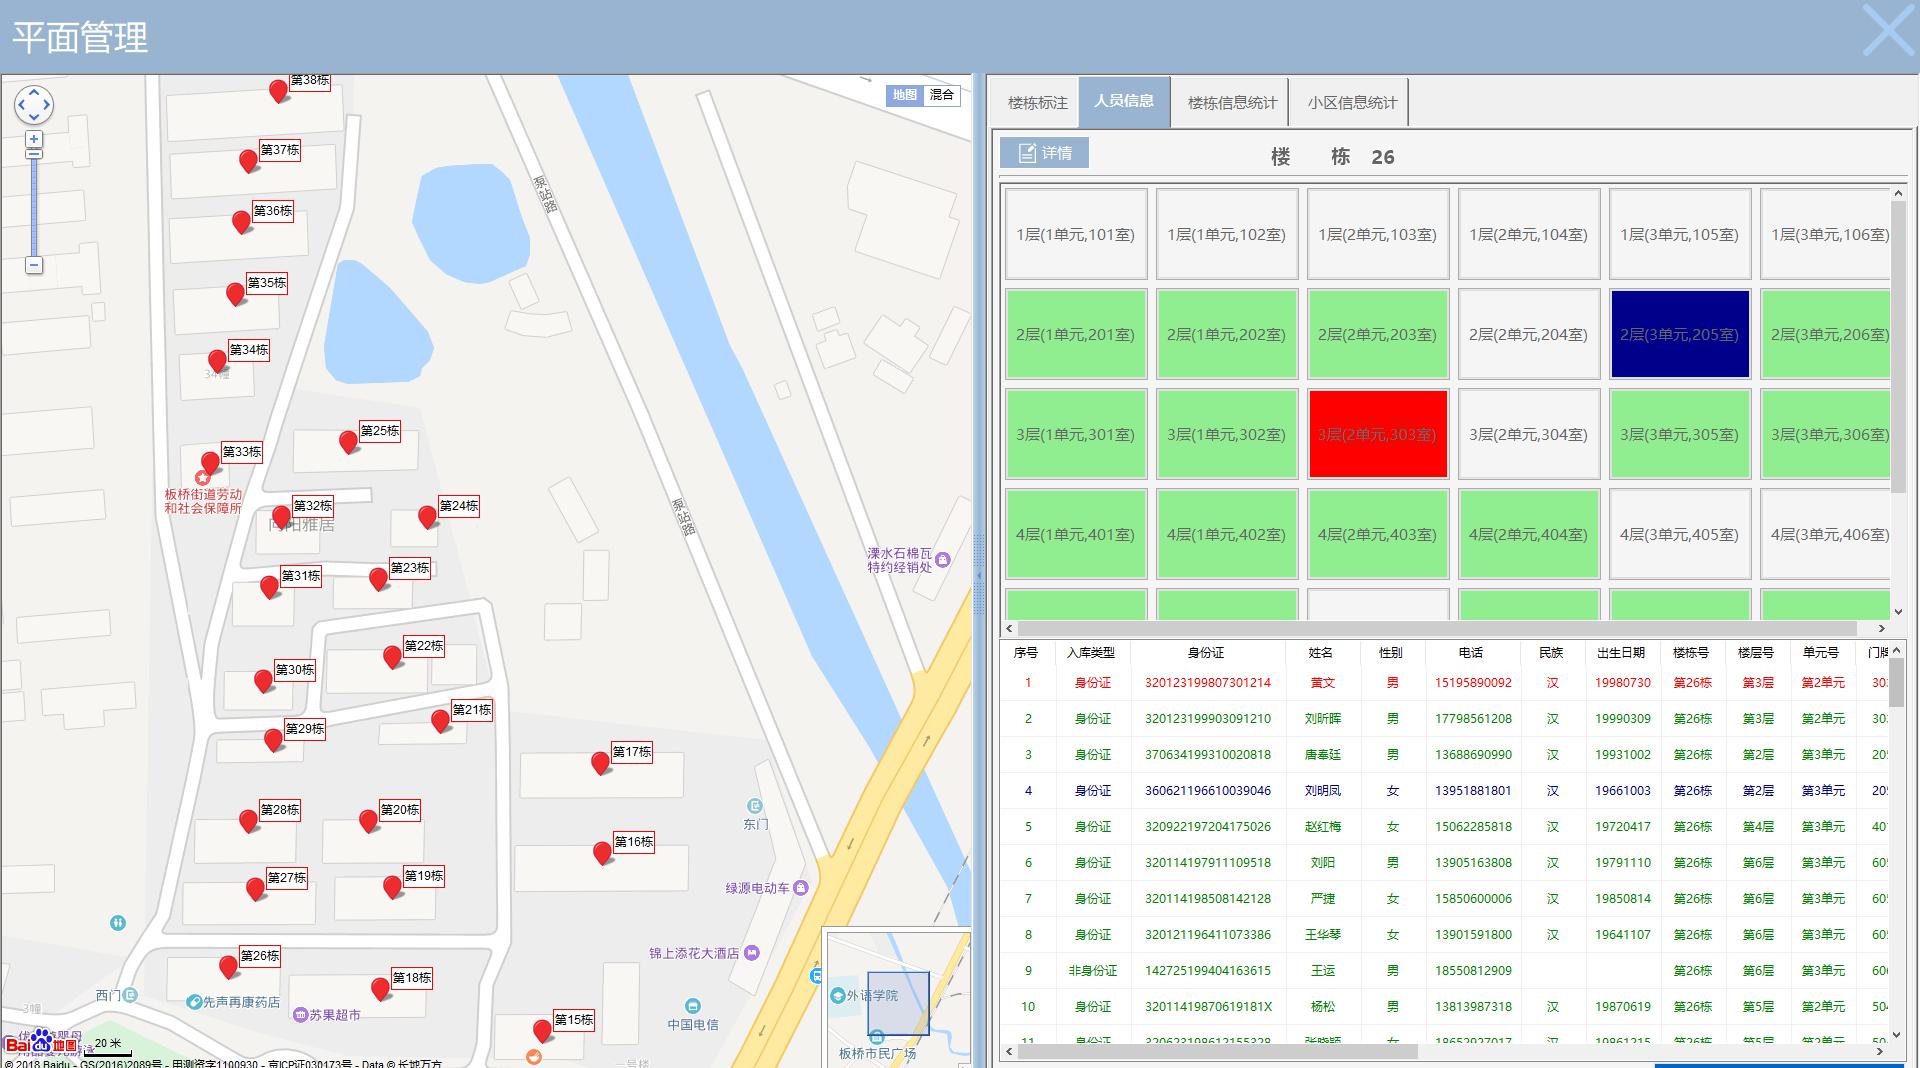The height and width of the screenshot is (1068, 1920).
Task: Select the red room 3层(2单元,303室)
Action: click(x=1377, y=434)
